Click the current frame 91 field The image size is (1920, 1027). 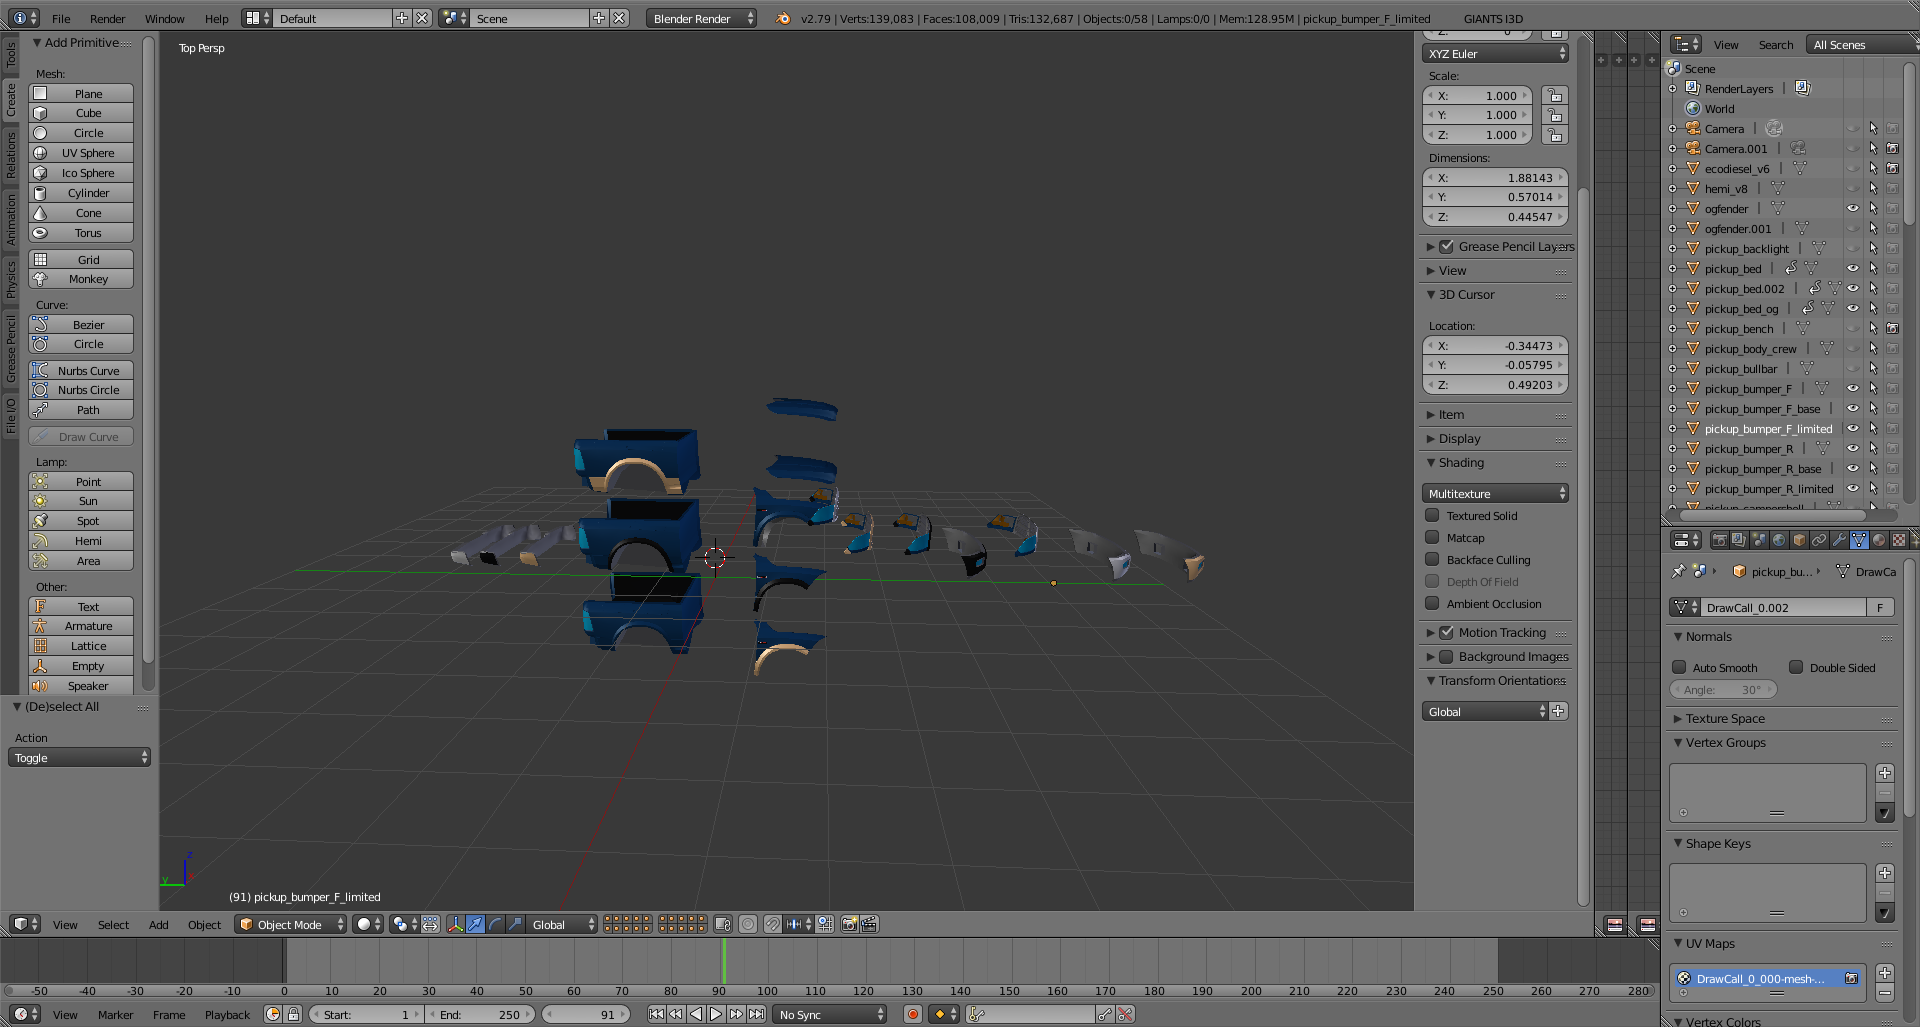(x=586, y=1014)
